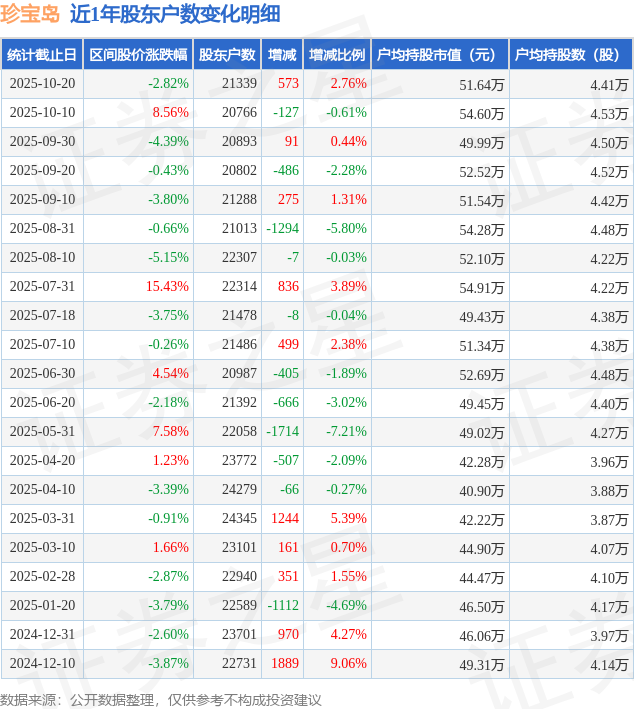Click the 2025-06-30 date cell
This screenshot has height=709, width=634.
(x=42, y=374)
